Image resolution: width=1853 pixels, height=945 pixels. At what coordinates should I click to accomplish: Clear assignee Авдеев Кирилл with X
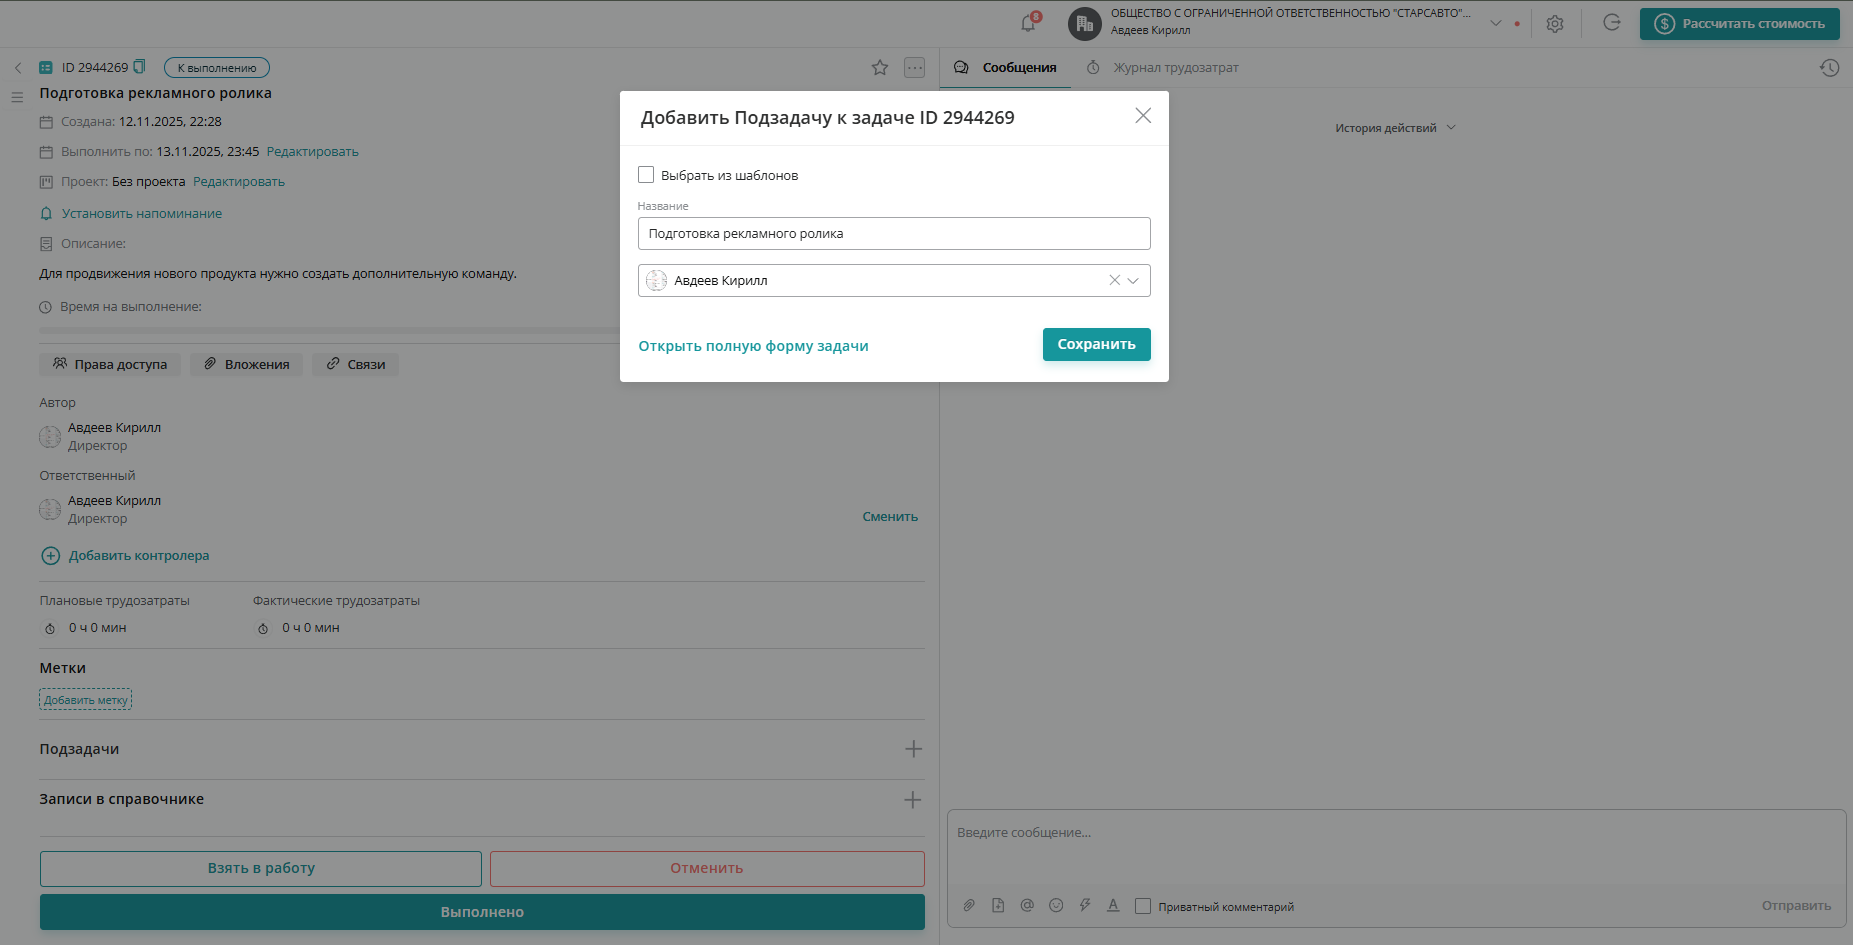tap(1114, 280)
